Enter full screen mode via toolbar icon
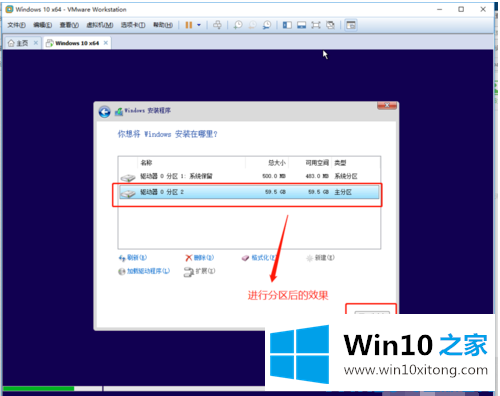 pos(316,25)
